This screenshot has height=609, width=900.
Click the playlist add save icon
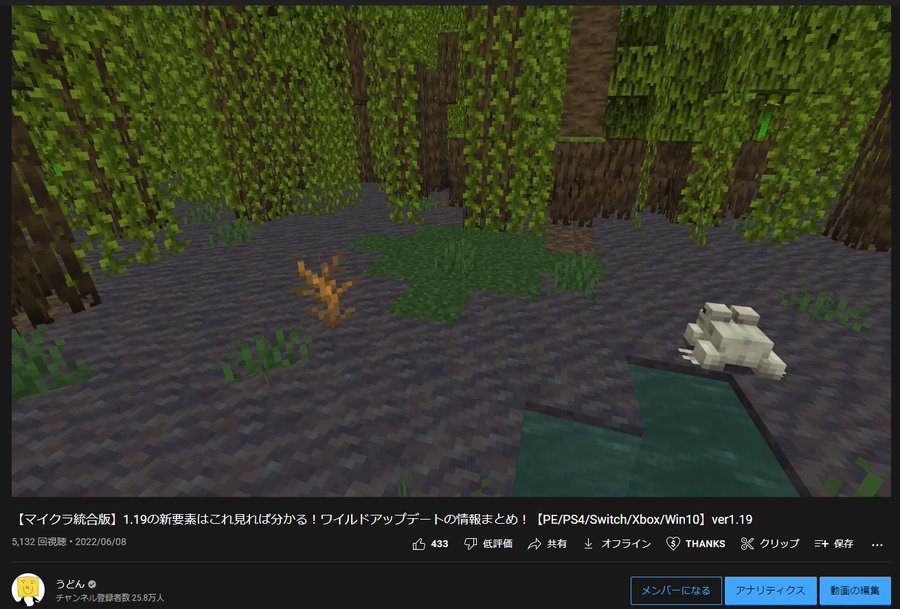click(821, 544)
